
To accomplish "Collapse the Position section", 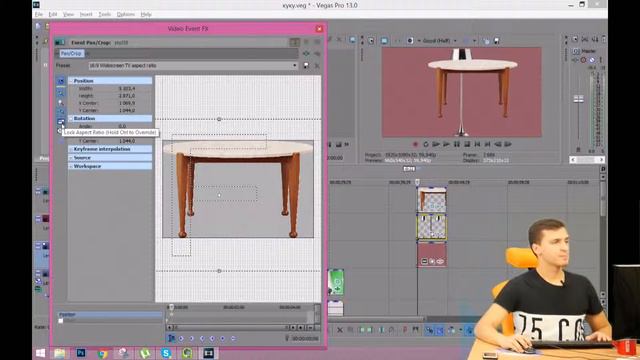I will click(x=71, y=81).
